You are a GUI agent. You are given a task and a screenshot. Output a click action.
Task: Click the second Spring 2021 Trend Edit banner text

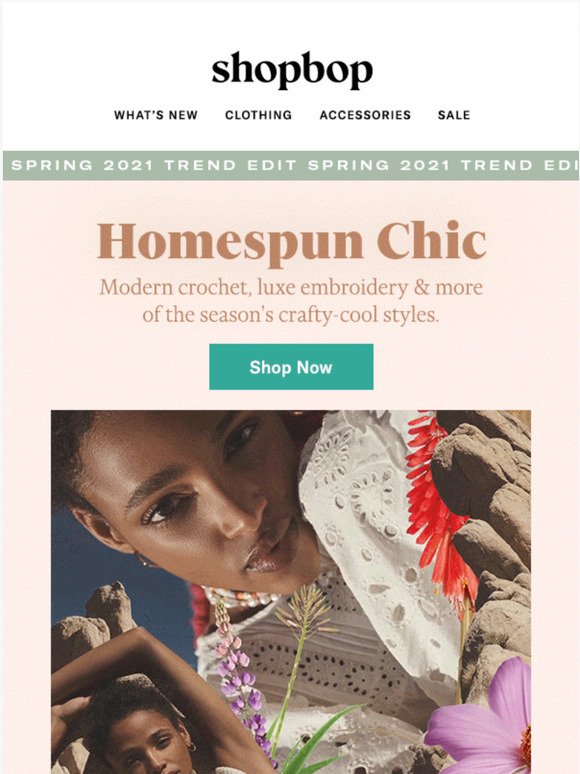(443, 165)
